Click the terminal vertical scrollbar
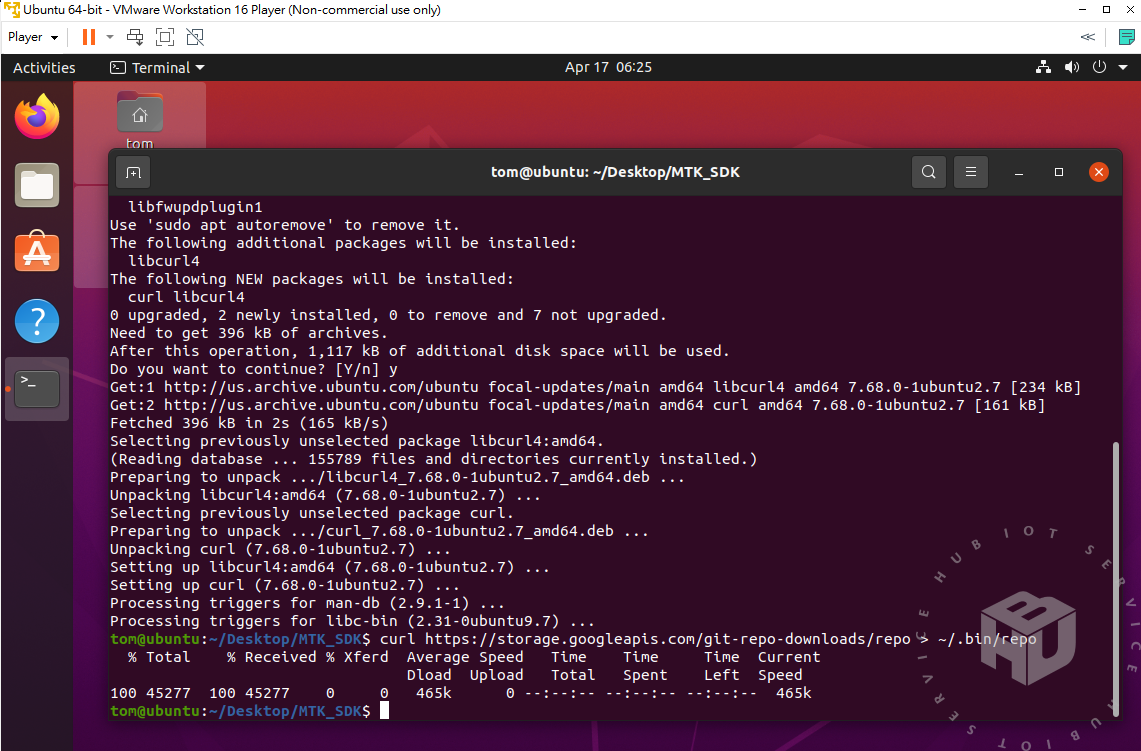1141x751 pixels. 1115,579
